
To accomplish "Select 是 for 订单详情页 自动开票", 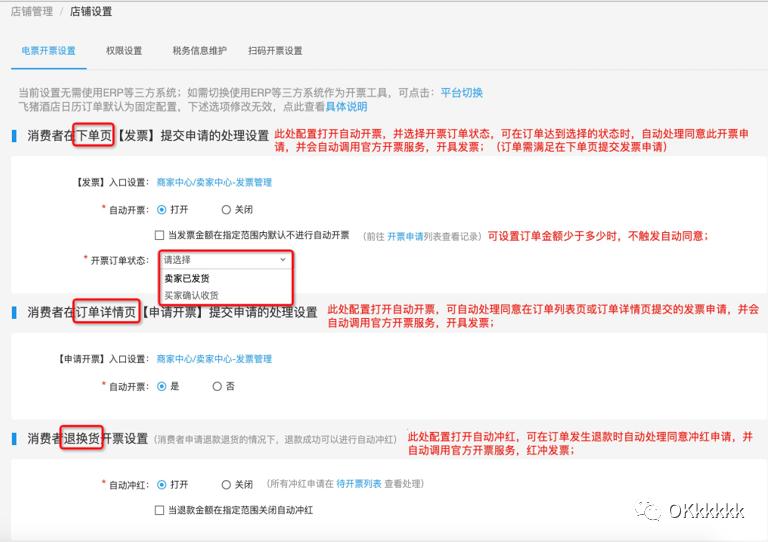I will (x=162, y=386).
